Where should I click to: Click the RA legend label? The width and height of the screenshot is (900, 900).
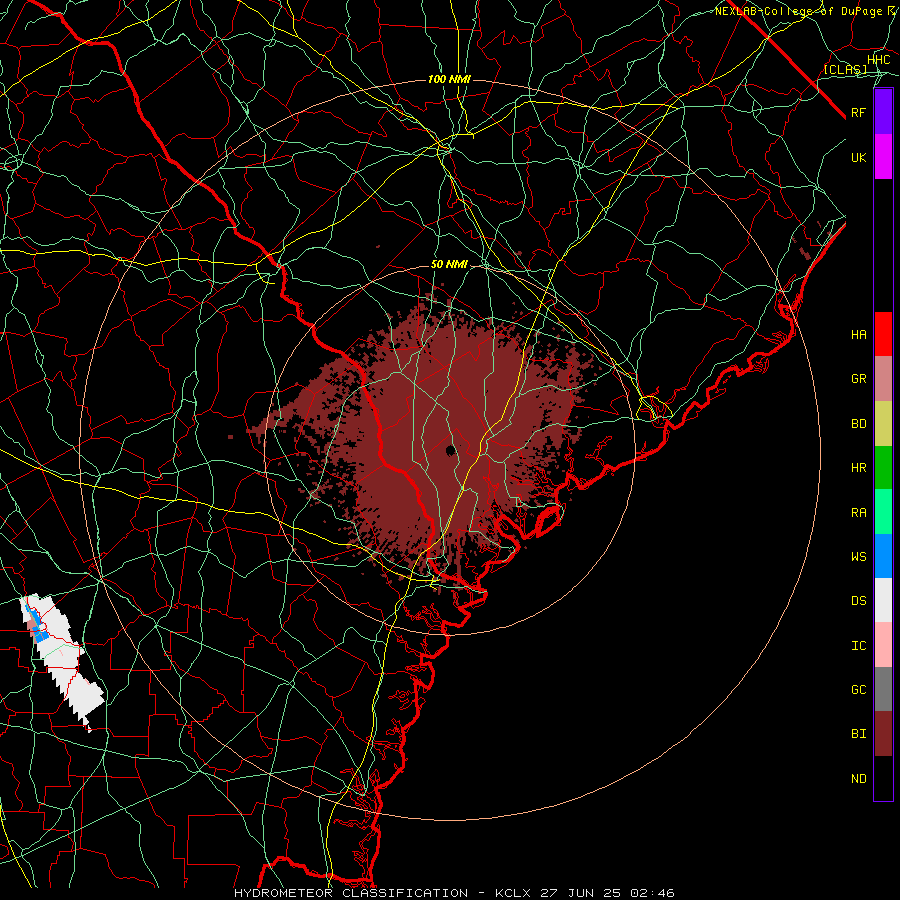(858, 512)
